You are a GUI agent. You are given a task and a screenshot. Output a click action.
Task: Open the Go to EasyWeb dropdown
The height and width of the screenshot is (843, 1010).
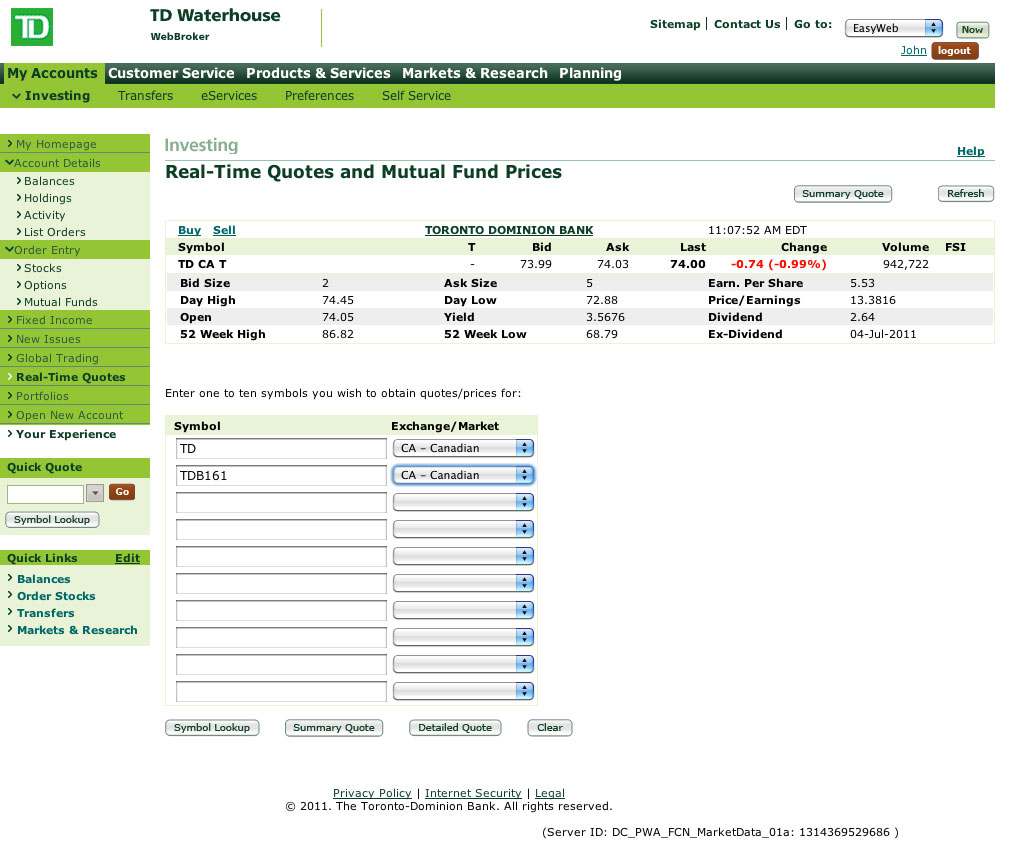894,28
